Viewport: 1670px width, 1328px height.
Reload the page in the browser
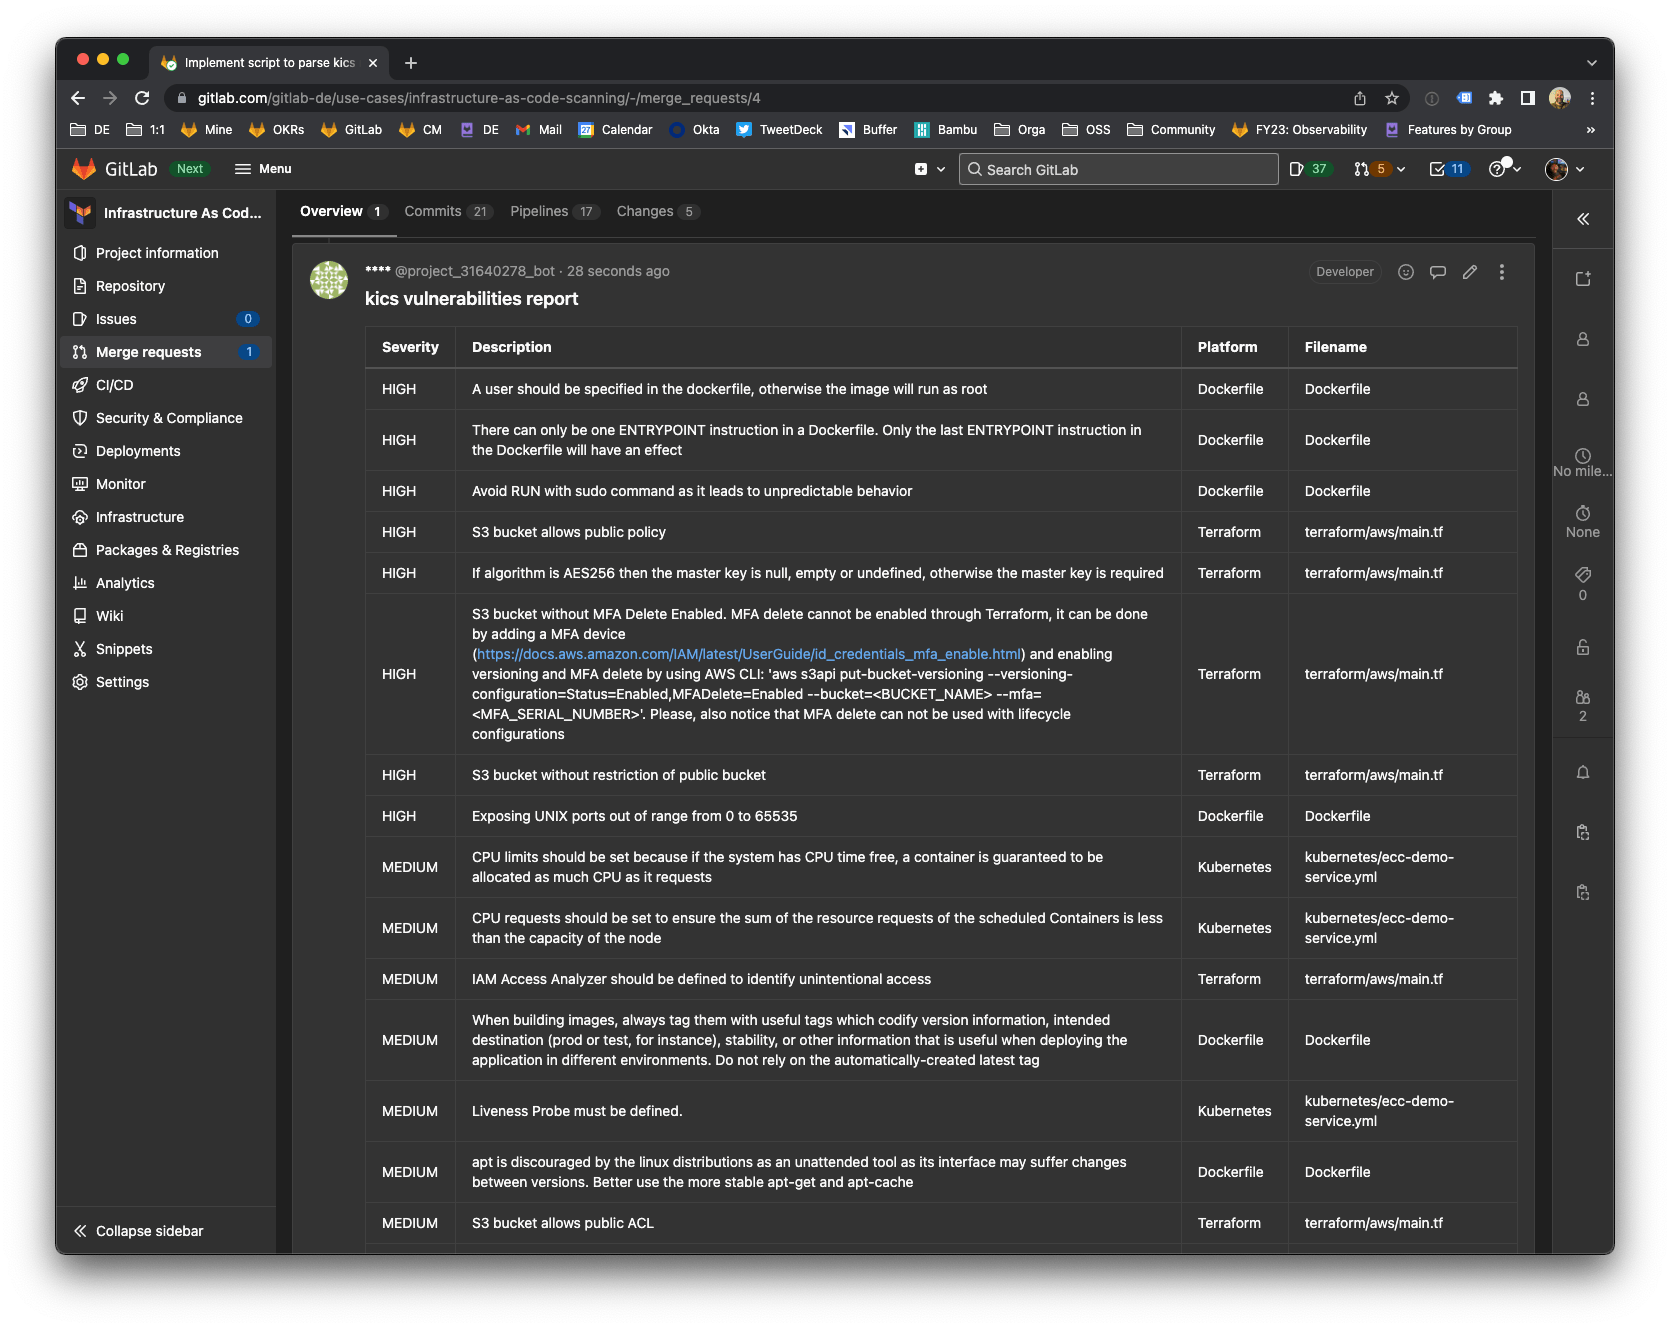[142, 98]
